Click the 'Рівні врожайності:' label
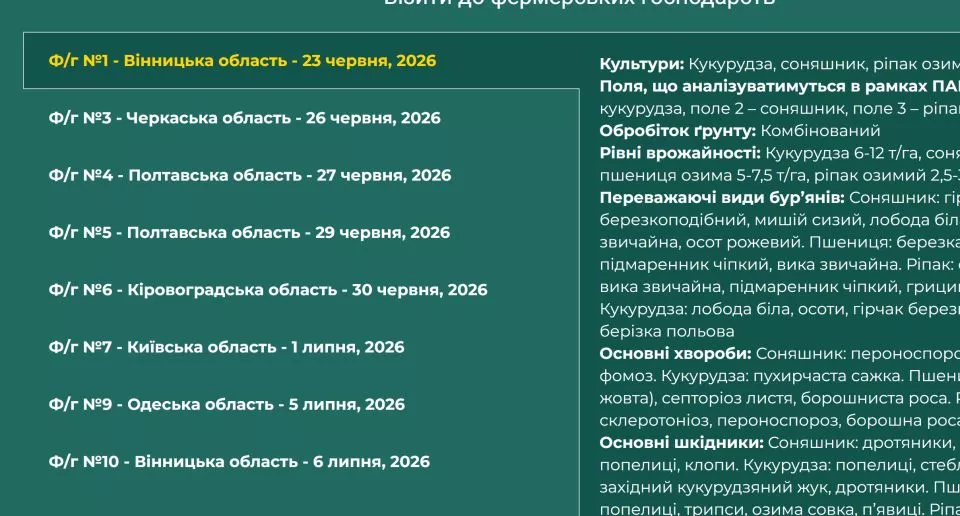 tap(680, 153)
